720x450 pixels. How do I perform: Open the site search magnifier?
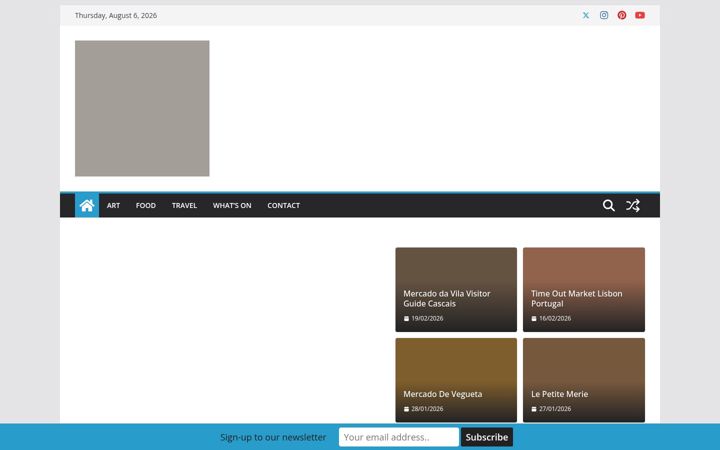click(608, 205)
